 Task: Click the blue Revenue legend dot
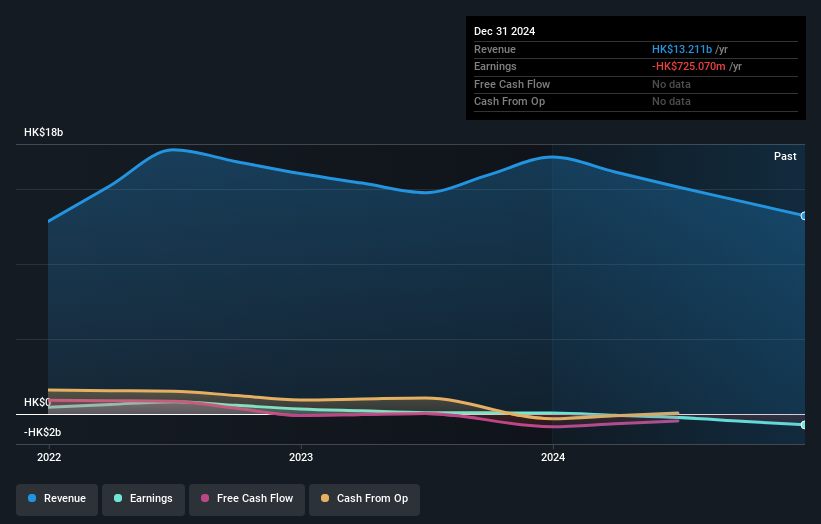(x=32, y=498)
